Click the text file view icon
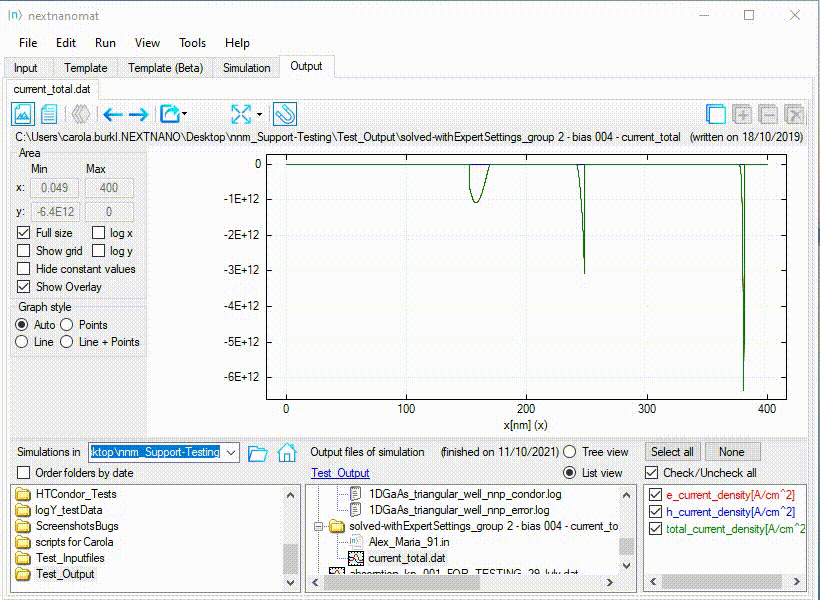The image size is (820, 600). pyautogui.click(x=49, y=114)
